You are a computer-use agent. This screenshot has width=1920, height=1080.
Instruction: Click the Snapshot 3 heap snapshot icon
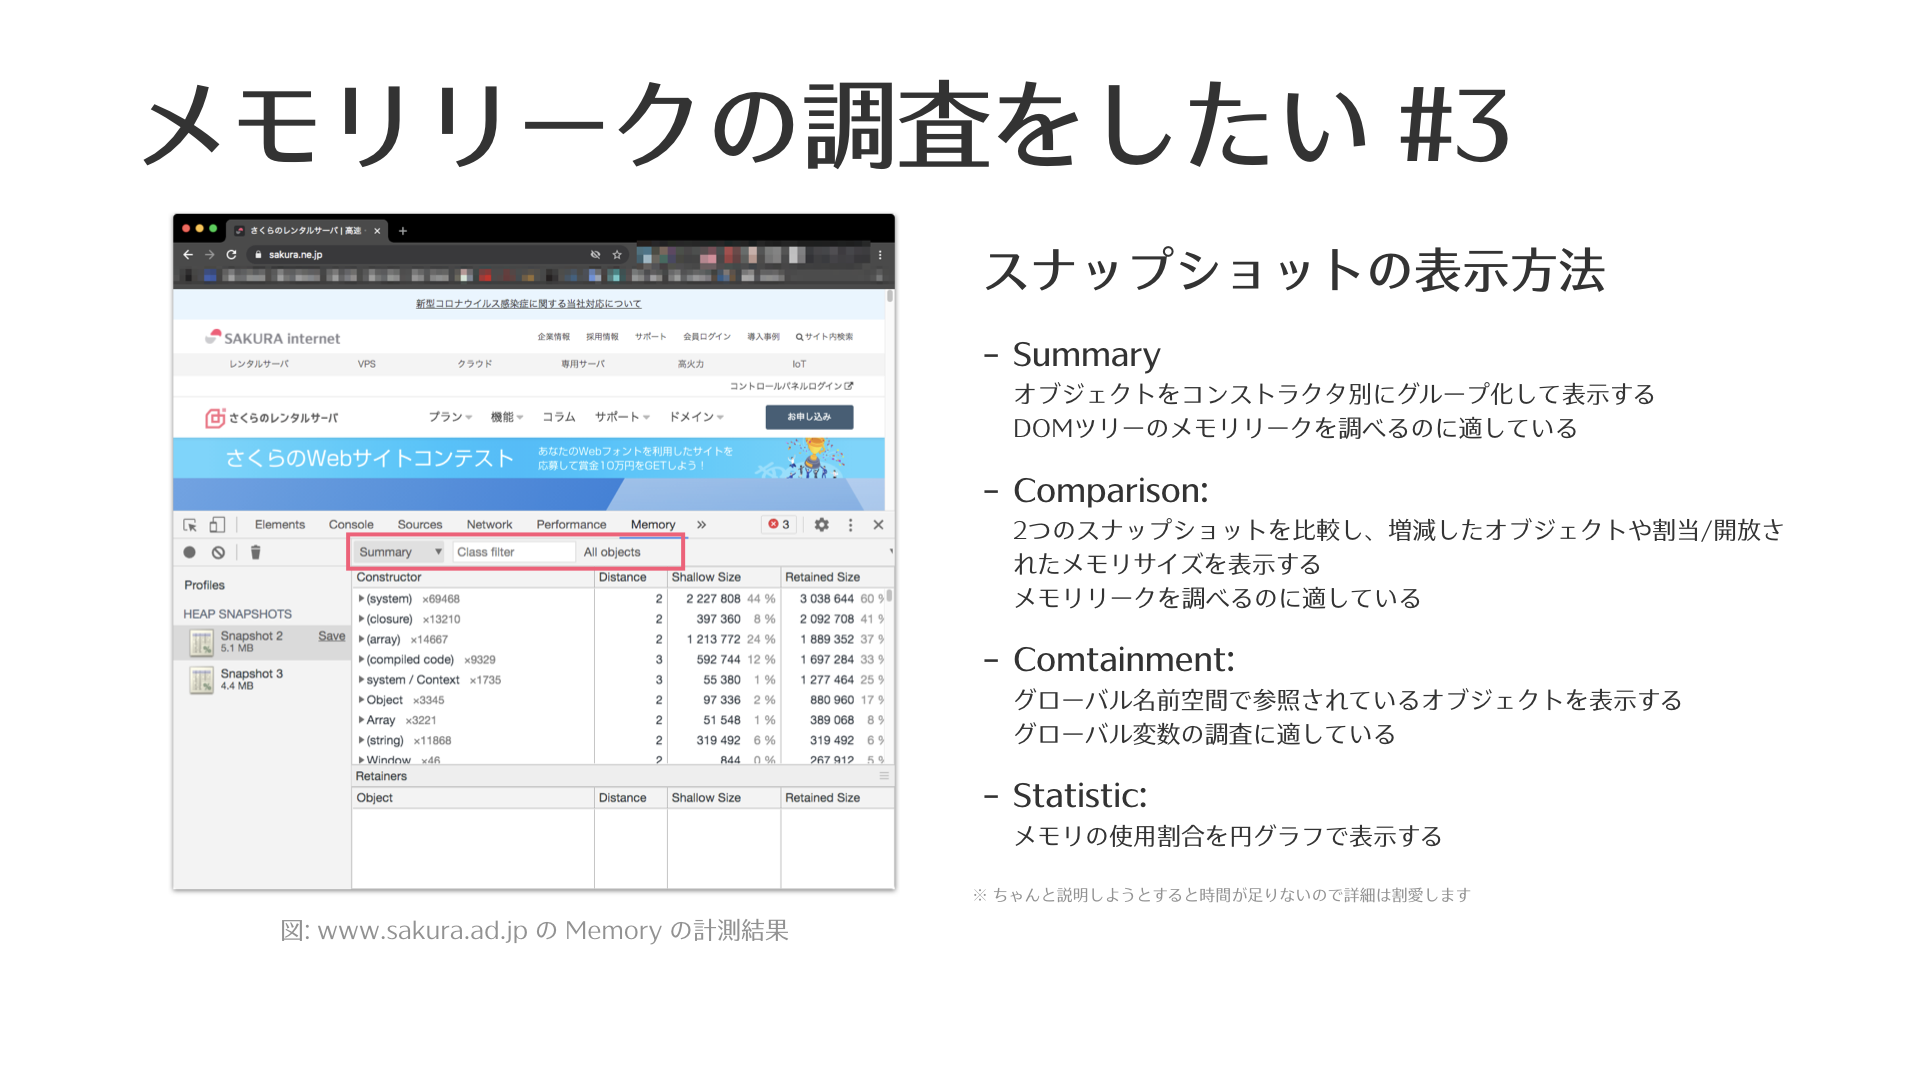pyautogui.click(x=201, y=680)
